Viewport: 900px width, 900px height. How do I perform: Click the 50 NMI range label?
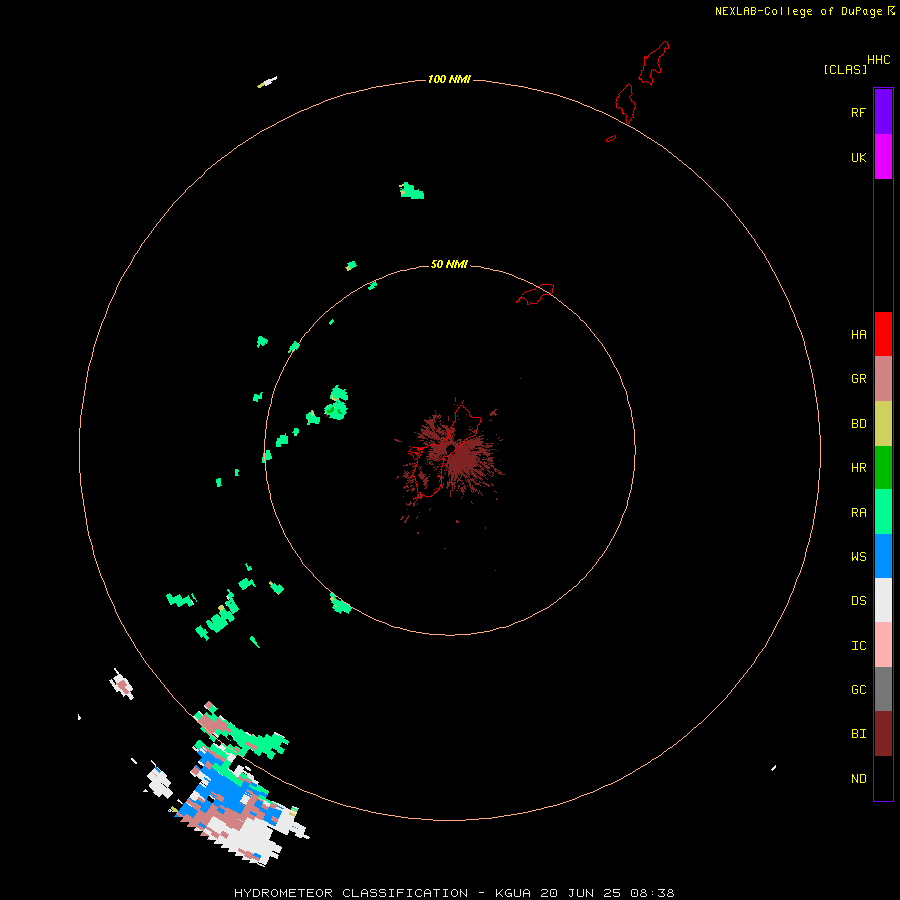coord(449,264)
